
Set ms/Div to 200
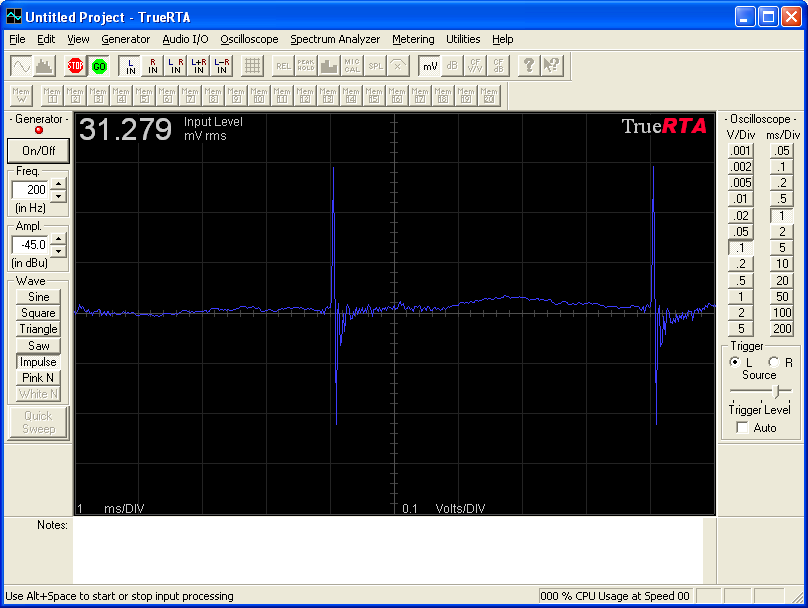(782, 329)
